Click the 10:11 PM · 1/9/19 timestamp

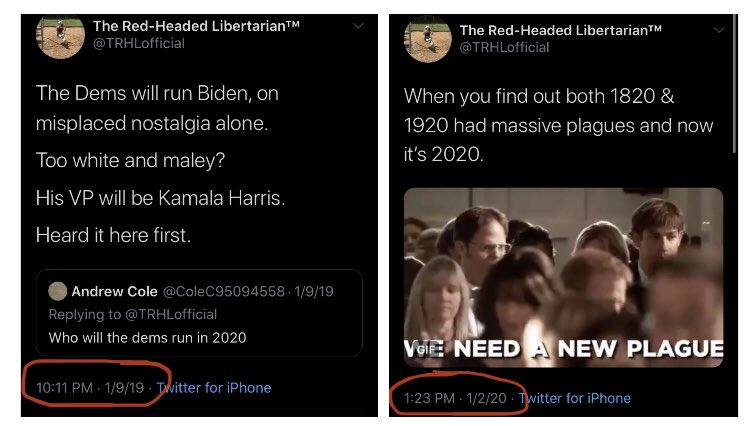tap(90, 388)
